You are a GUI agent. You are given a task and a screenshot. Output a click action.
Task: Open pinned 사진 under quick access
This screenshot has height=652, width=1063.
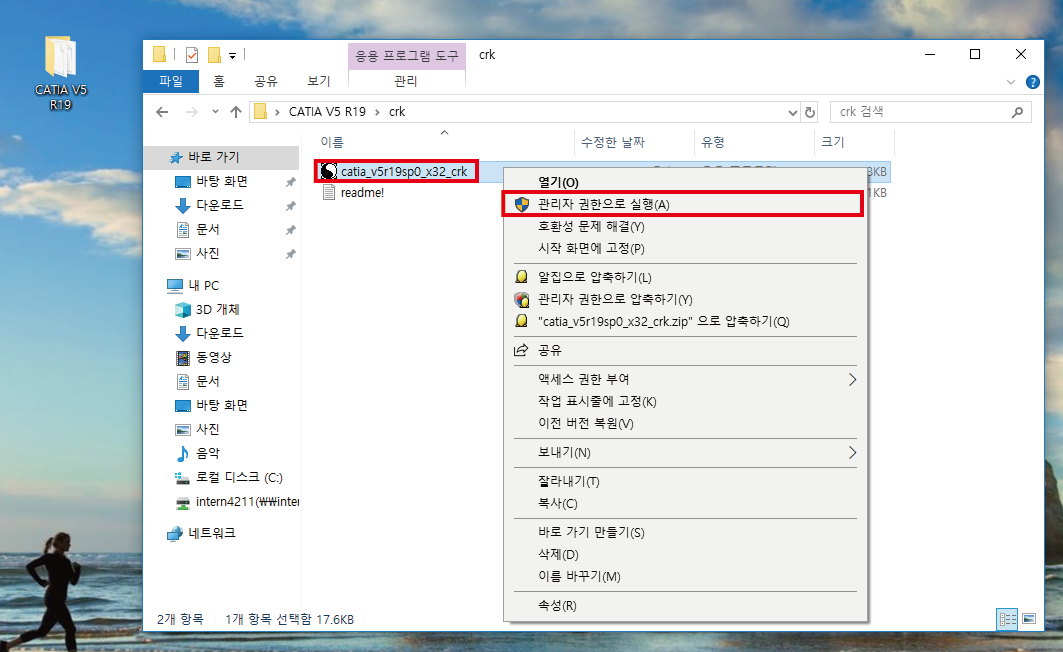(x=207, y=253)
